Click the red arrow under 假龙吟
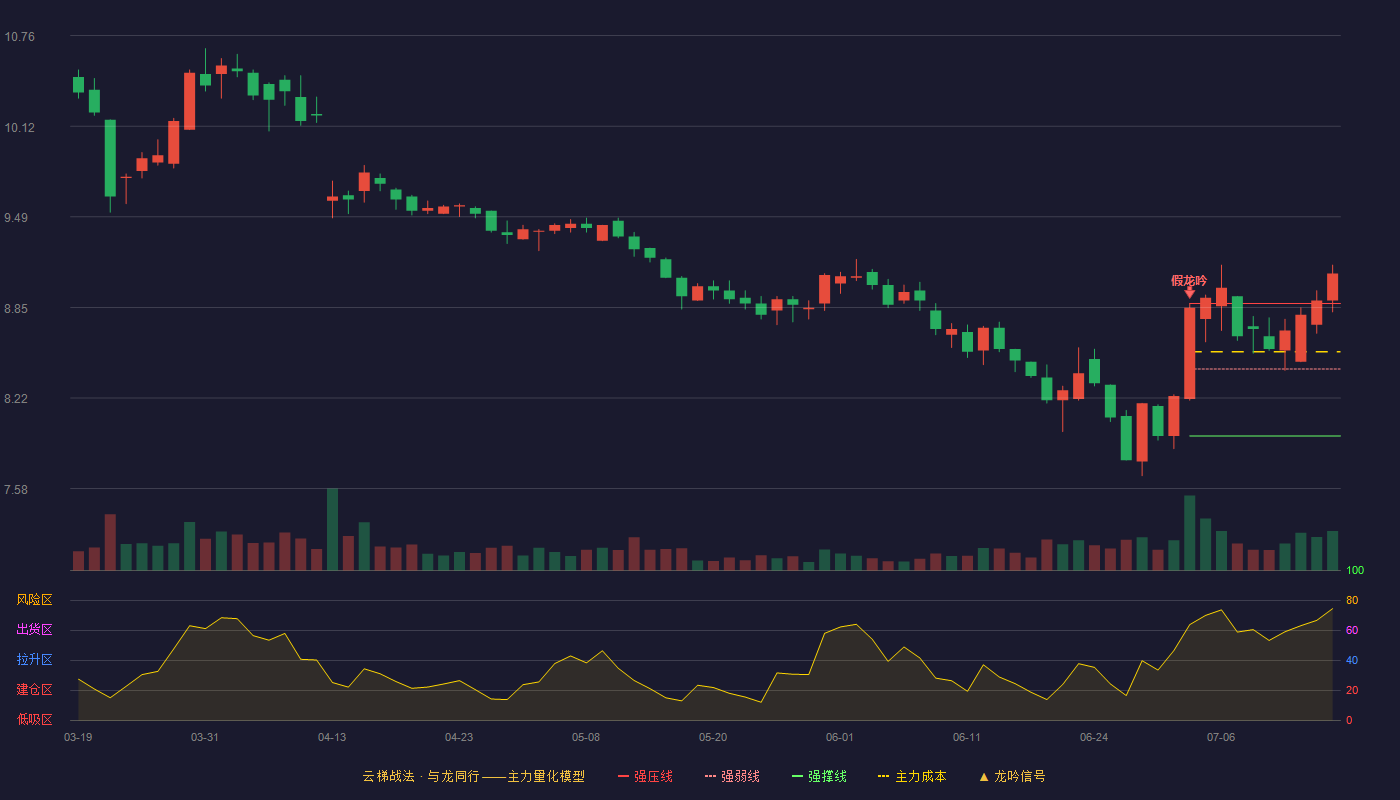The height and width of the screenshot is (800, 1400). click(x=1189, y=293)
